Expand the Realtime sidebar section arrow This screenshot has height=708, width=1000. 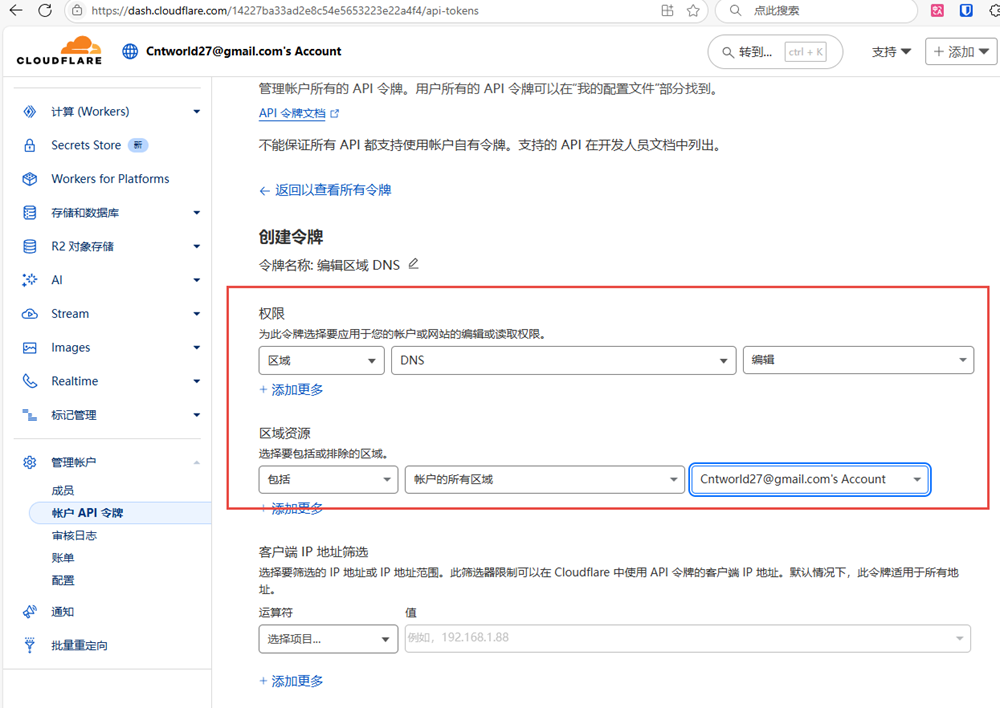click(196, 381)
